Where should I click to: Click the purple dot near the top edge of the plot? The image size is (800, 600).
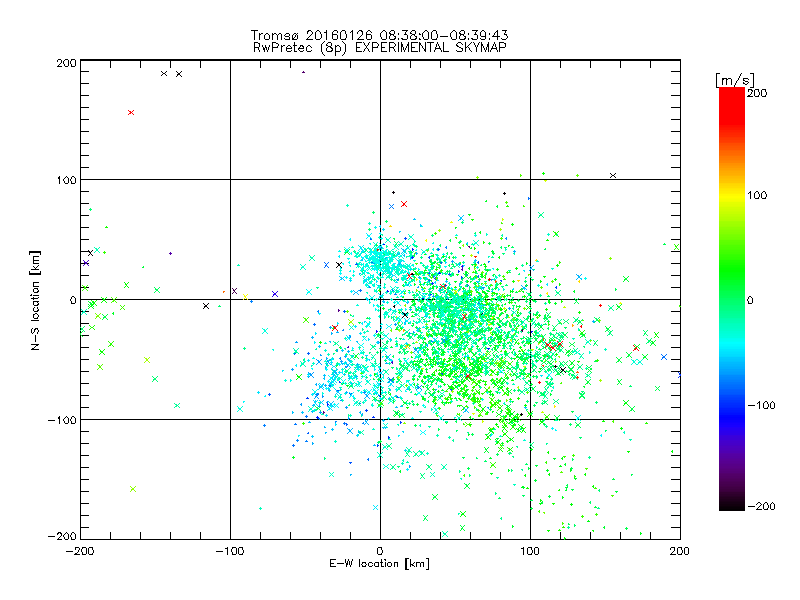click(303, 72)
